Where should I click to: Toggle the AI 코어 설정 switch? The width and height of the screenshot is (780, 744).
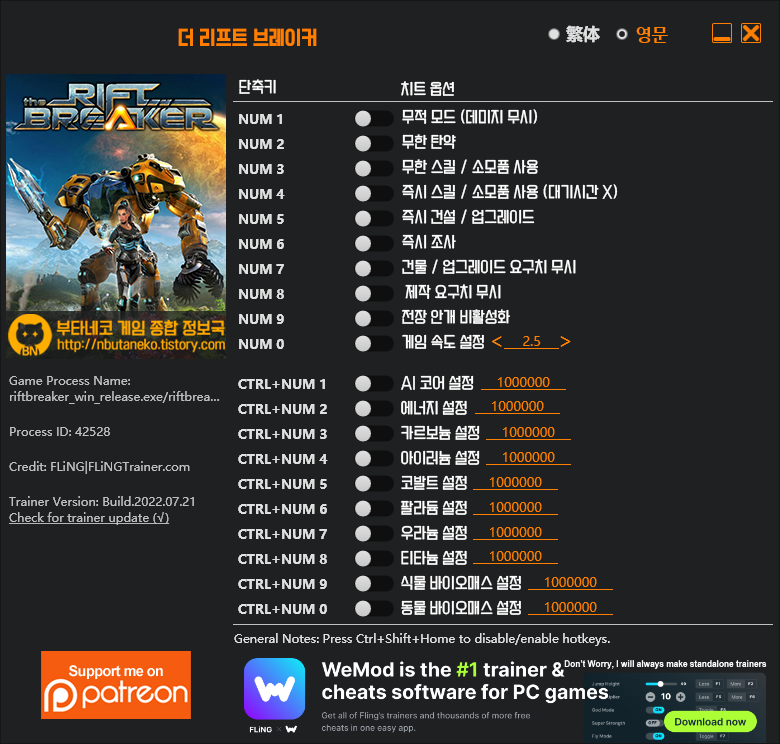[374, 383]
